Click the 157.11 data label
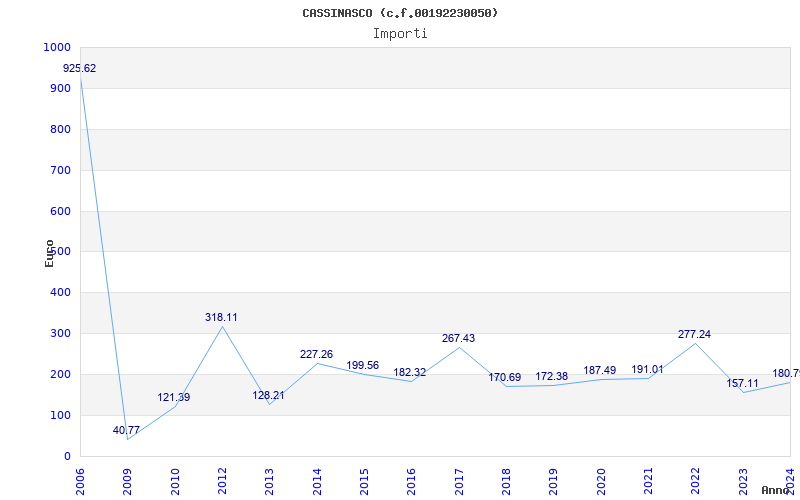Viewport: 800px width, 500px height. 742,384
